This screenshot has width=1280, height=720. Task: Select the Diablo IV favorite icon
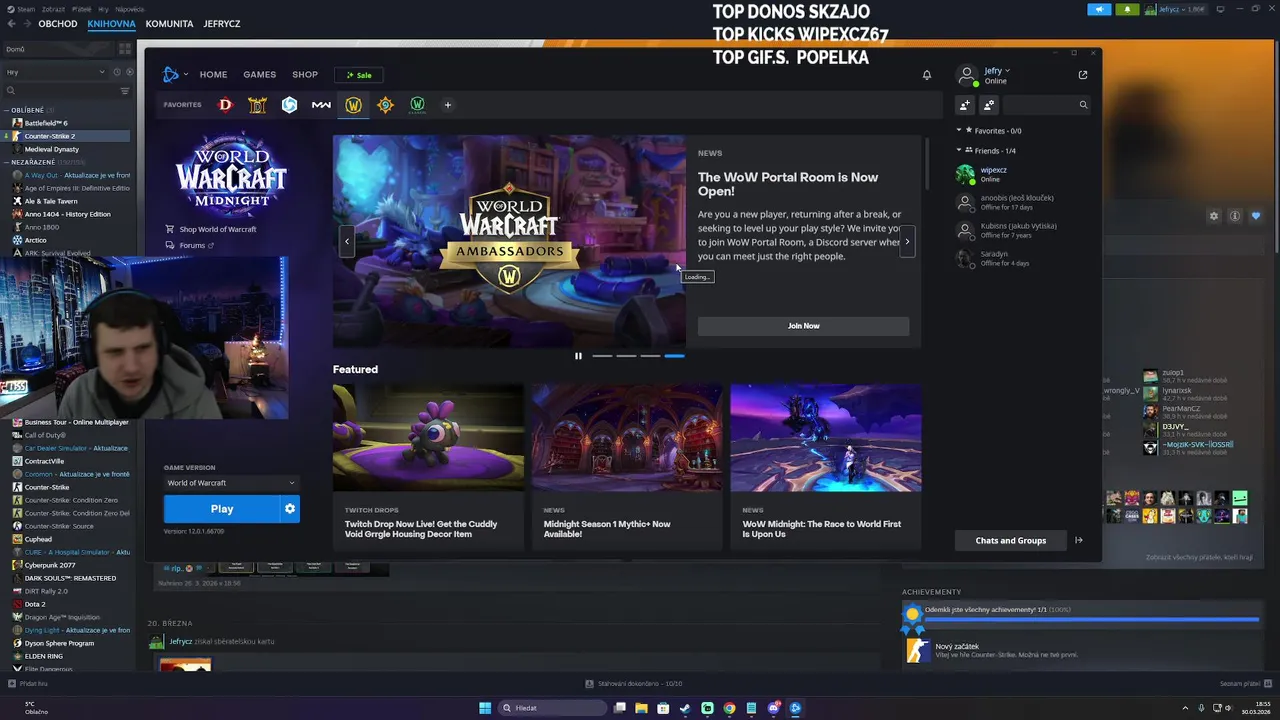pos(225,105)
